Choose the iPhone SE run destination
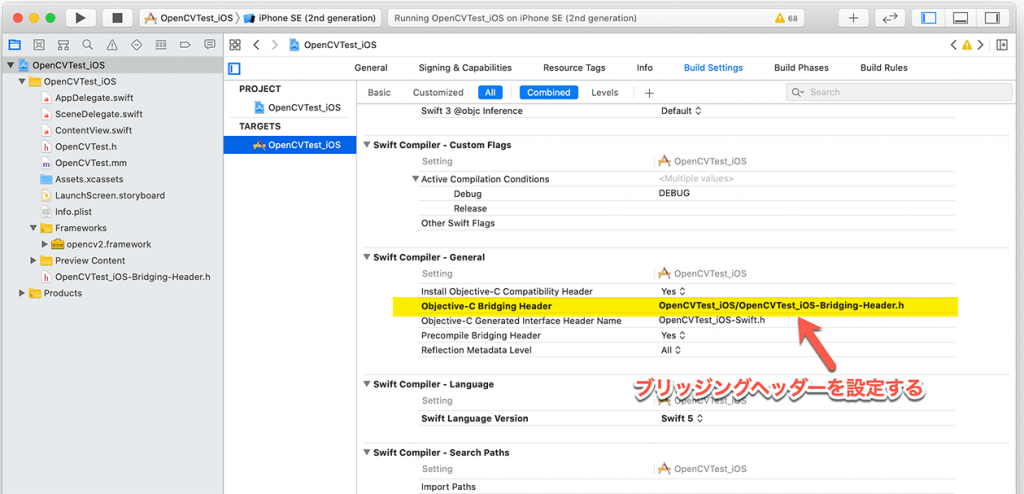The width and height of the screenshot is (1024, 494). tap(310, 18)
